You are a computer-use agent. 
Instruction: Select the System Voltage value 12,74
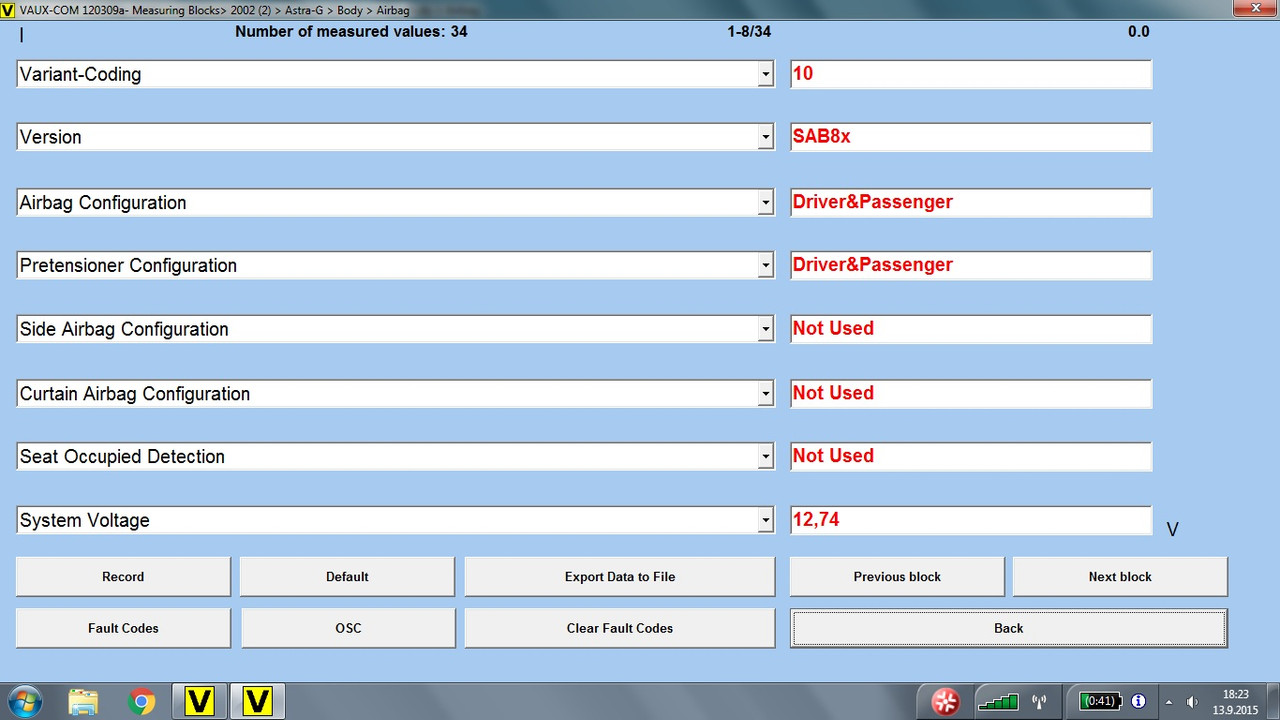971,520
